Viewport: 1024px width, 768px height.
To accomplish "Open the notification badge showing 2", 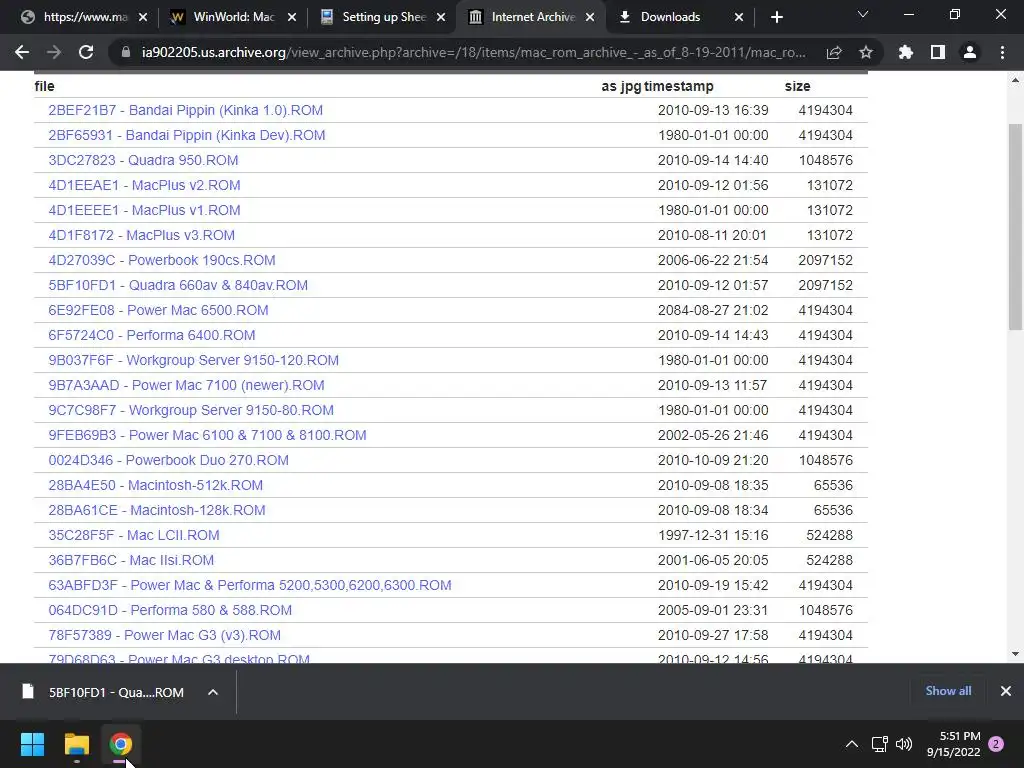I will point(996,744).
